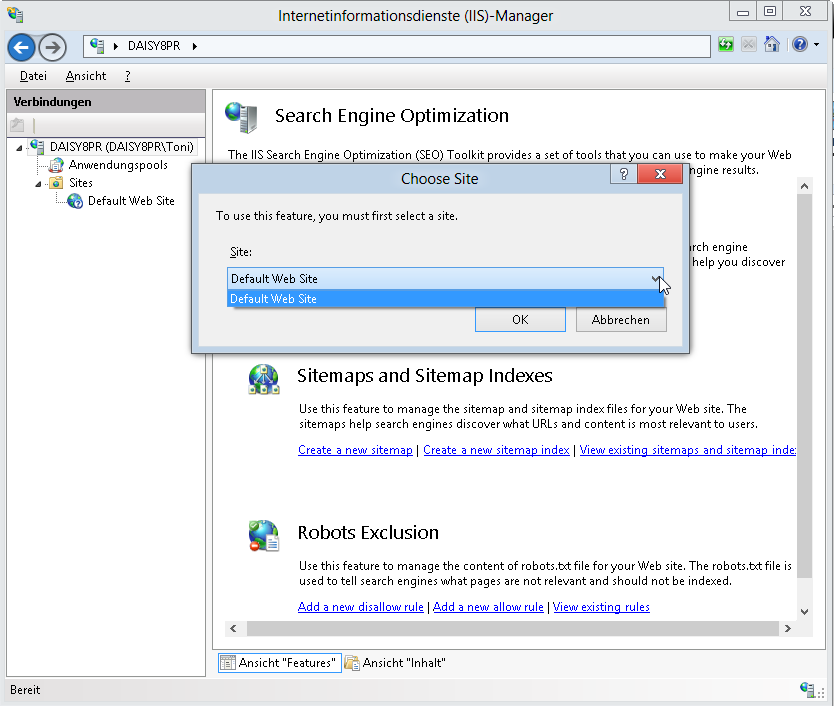The height and width of the screenshot is (706, 834).
Task: Click the blue help question mark icon
Action: tap(799, 45)
